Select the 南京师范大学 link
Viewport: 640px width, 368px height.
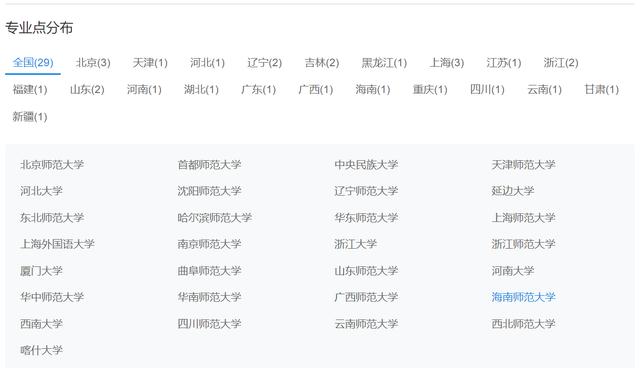click(209, 244)
